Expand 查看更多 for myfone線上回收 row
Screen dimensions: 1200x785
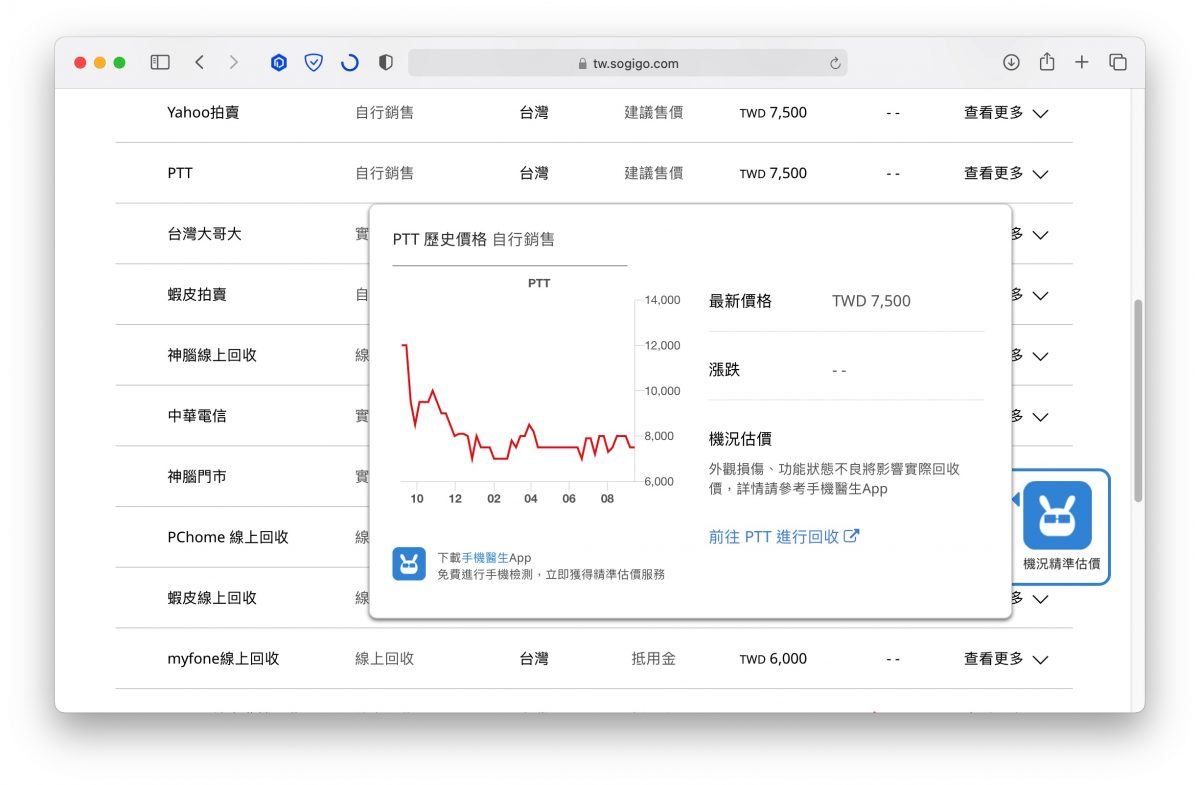click(x=1005, y=659)
